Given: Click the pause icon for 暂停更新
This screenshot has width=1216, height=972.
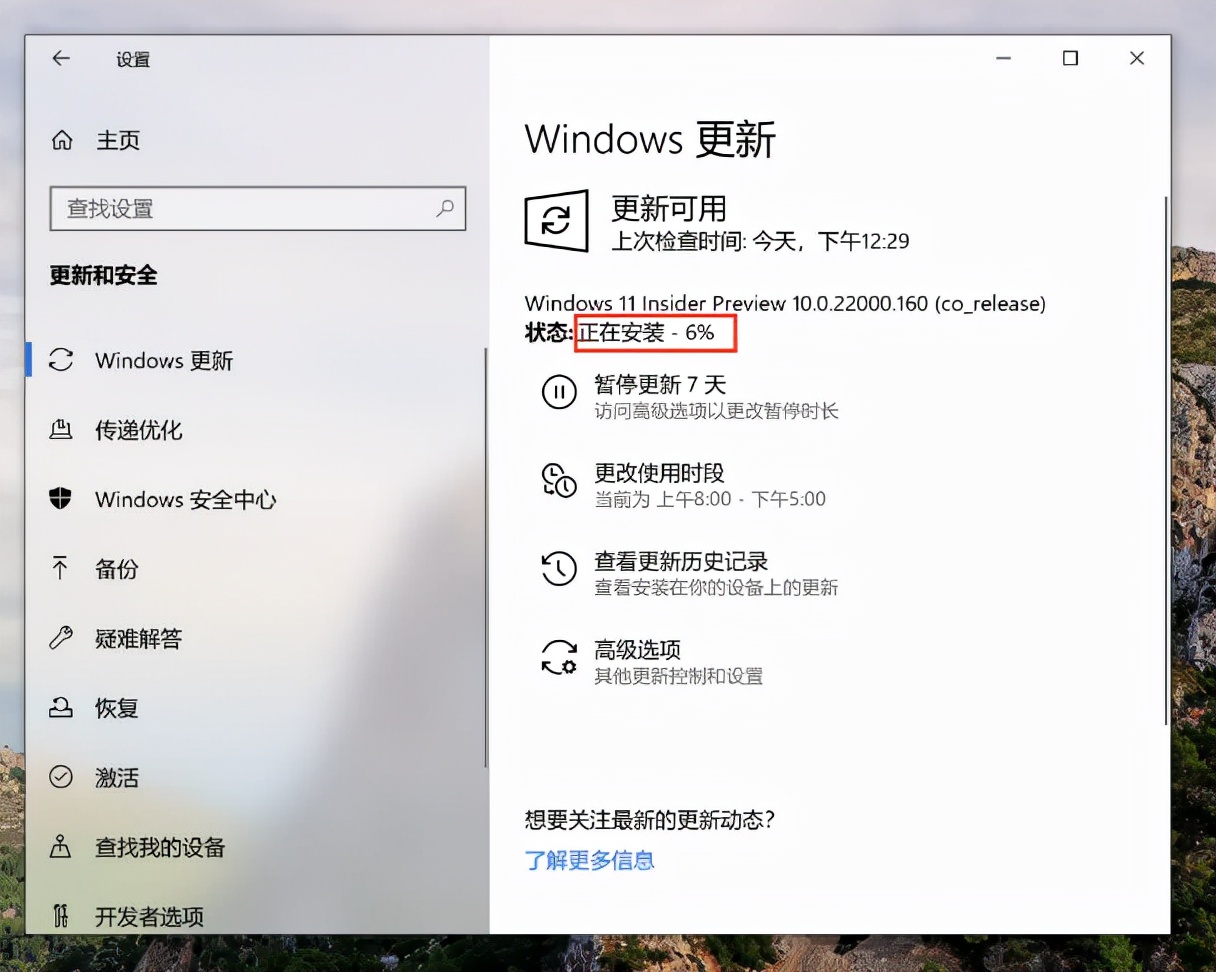Looking at the screenshot, I should click(x=559, y=391).
